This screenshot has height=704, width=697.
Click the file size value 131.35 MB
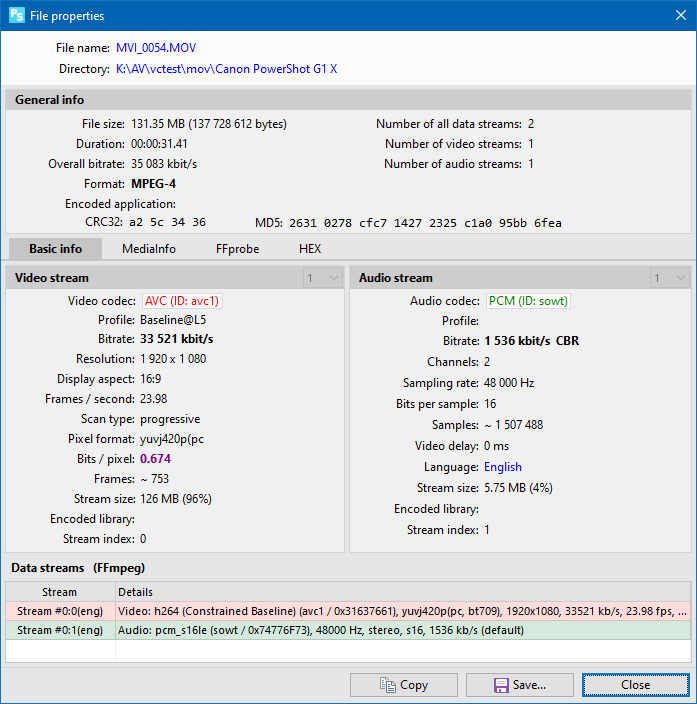(209, 124)
